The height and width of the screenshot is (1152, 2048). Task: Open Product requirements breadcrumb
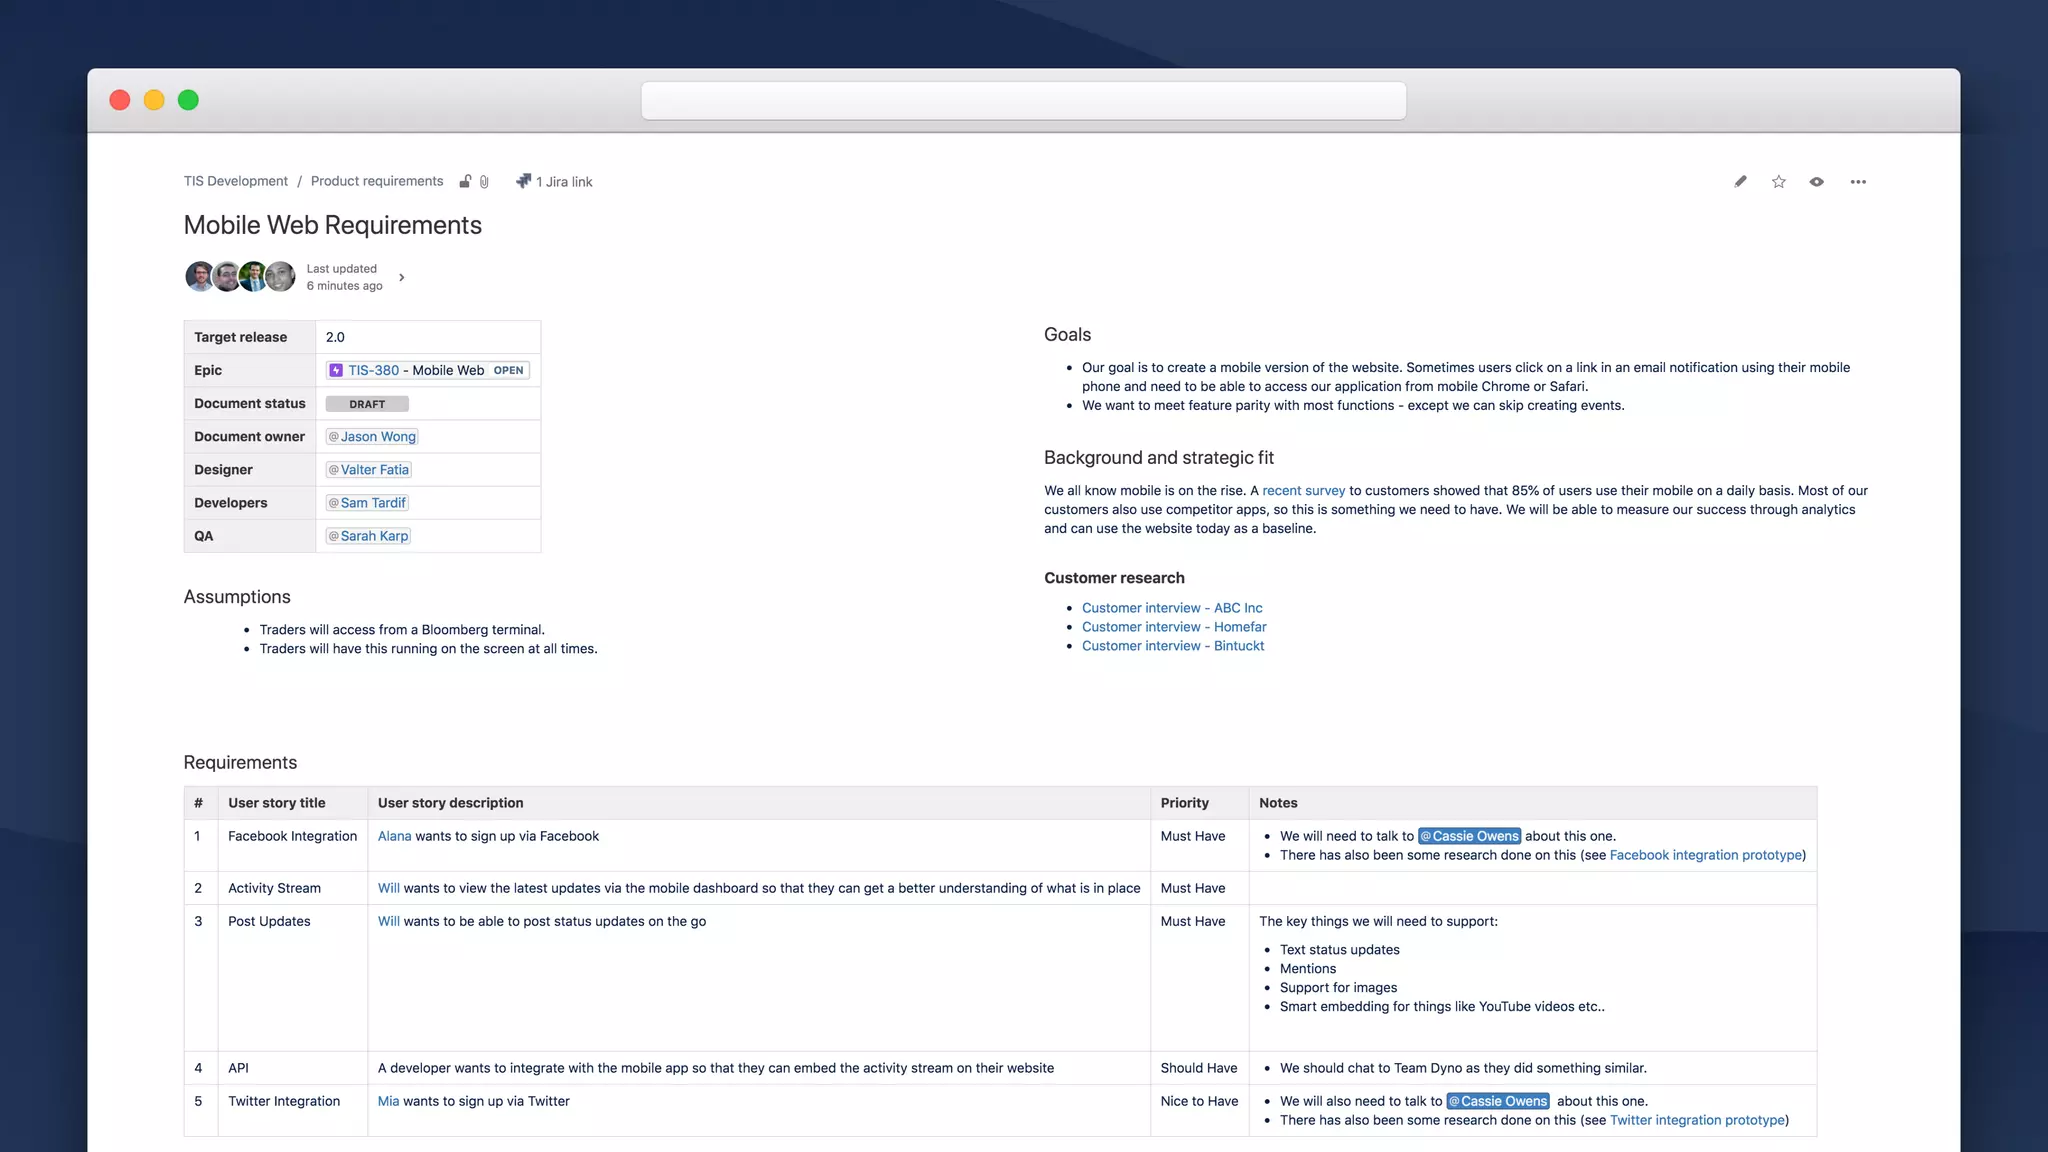pos(376,181)
